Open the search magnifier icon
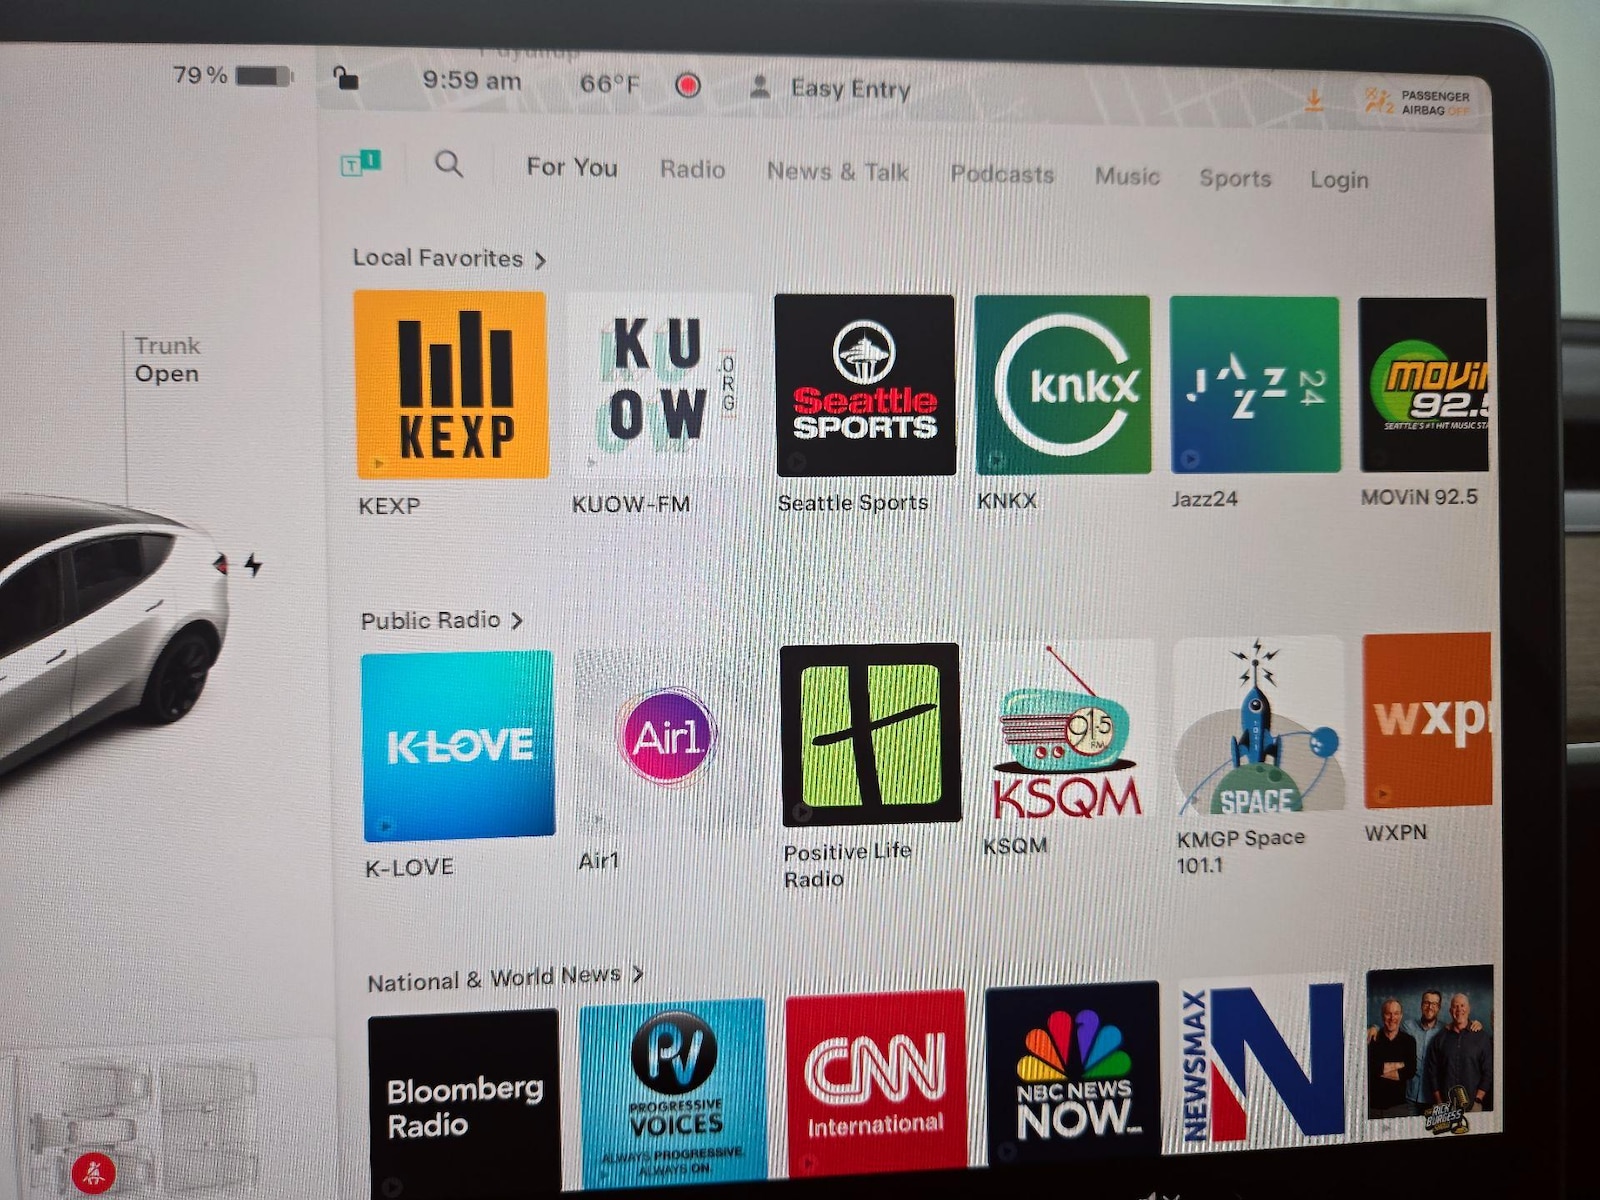The image size is (1600, 1200). pyautogui.click(x=449, y=164)
